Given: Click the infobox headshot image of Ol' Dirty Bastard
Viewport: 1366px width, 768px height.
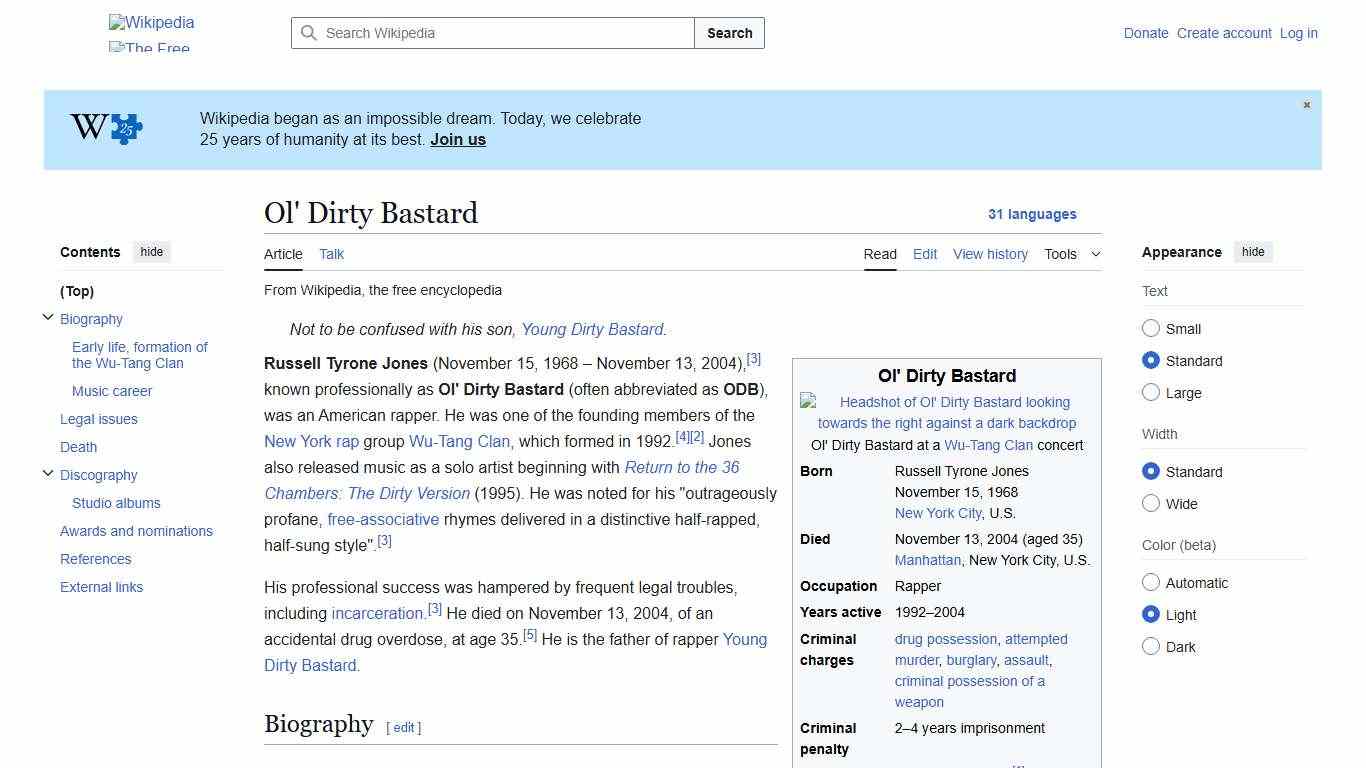Looking at the screenshot, I should 946,412.
